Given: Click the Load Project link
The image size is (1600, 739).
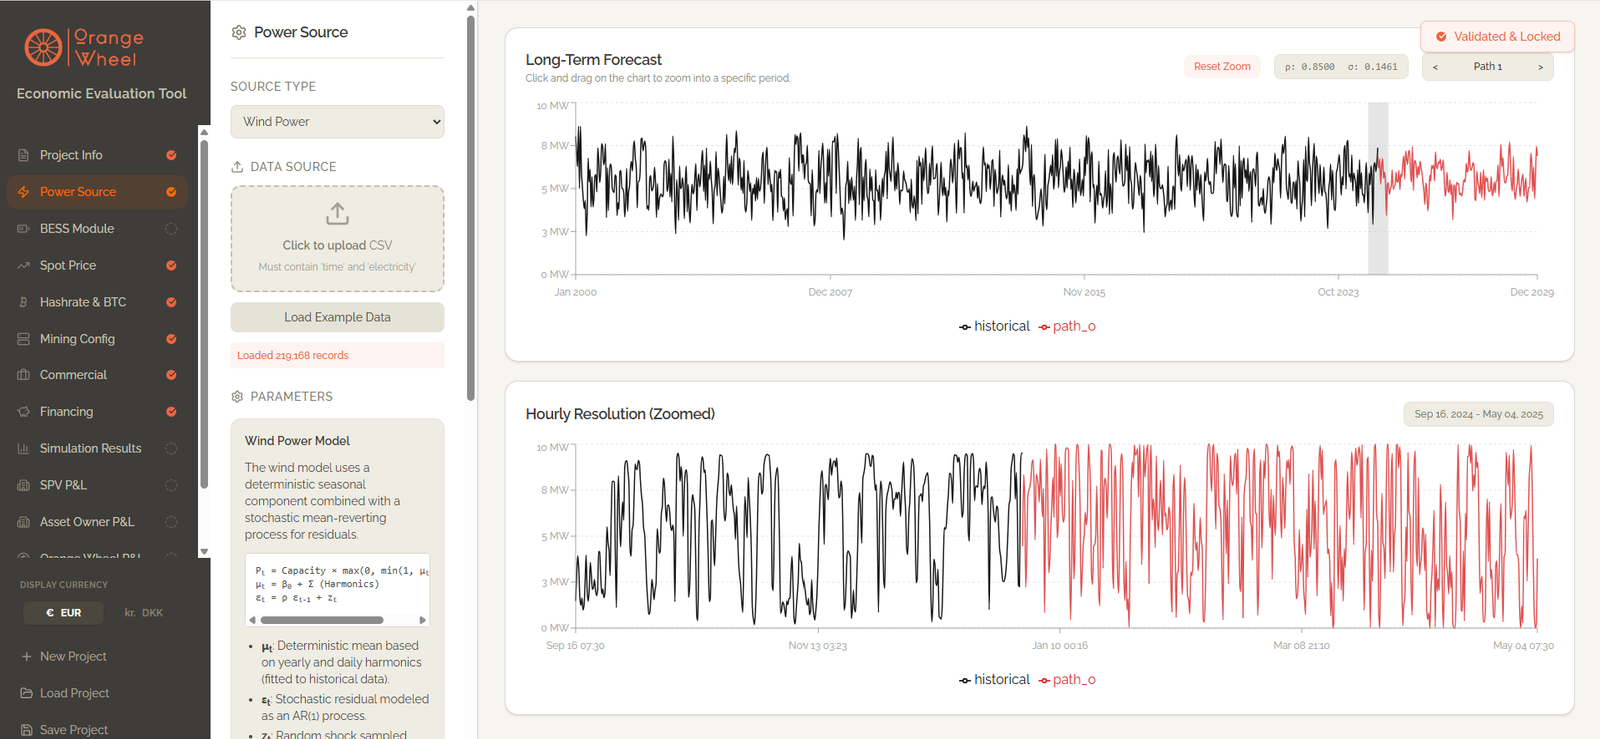Looking at the screenshot, I should tap(65, 693).
